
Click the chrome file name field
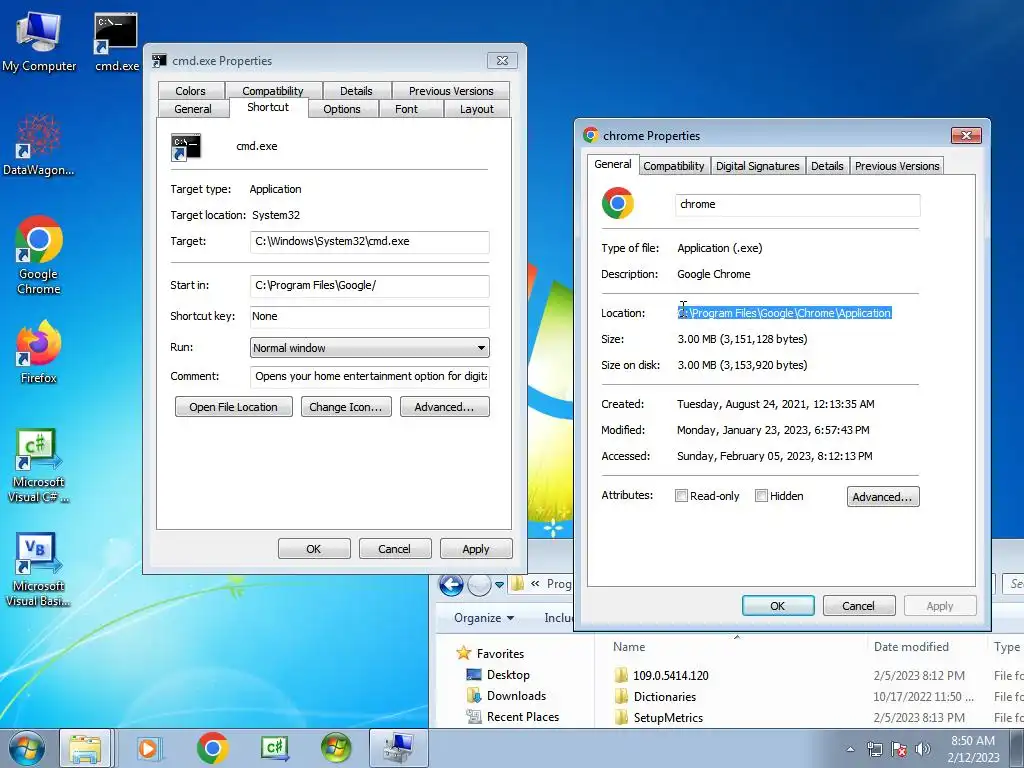(x=797, y=204)
